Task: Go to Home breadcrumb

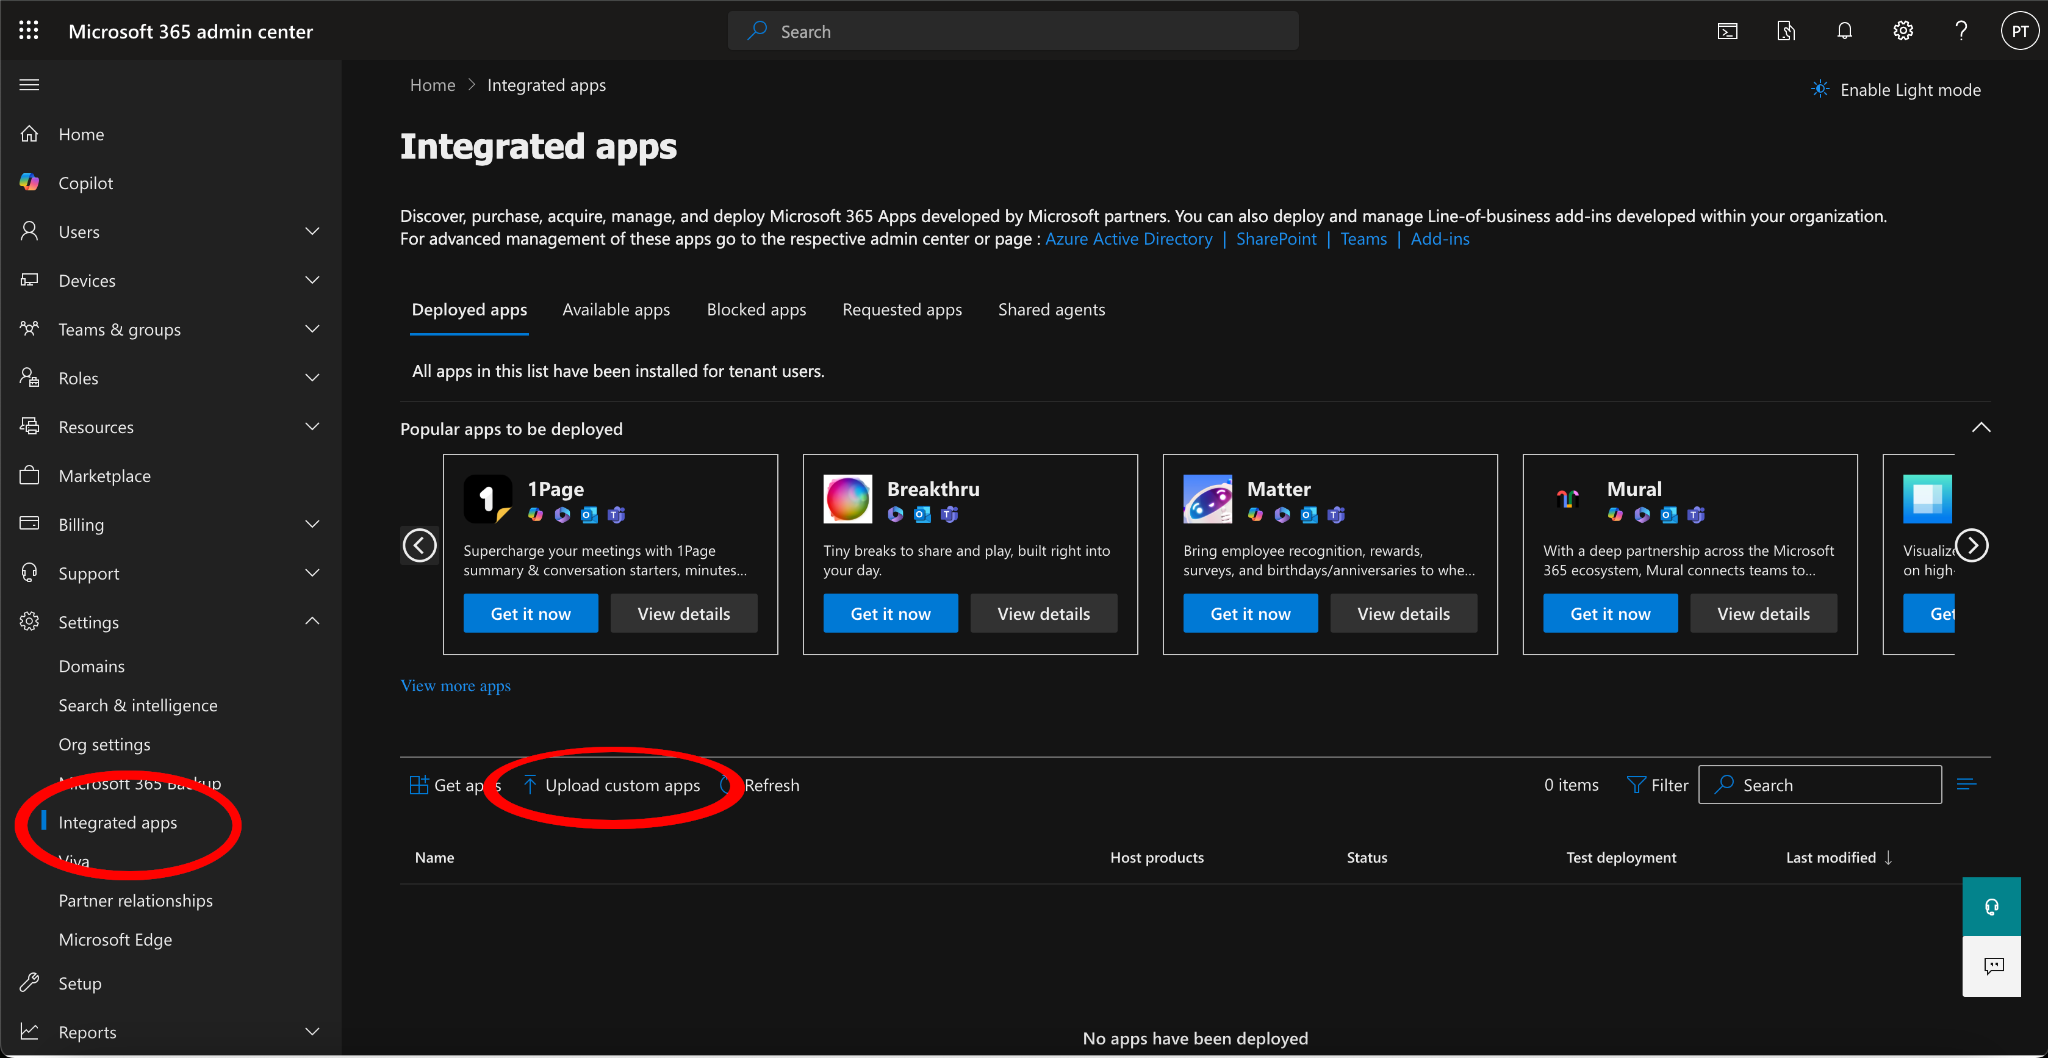Action: click(x=432, y=85)
